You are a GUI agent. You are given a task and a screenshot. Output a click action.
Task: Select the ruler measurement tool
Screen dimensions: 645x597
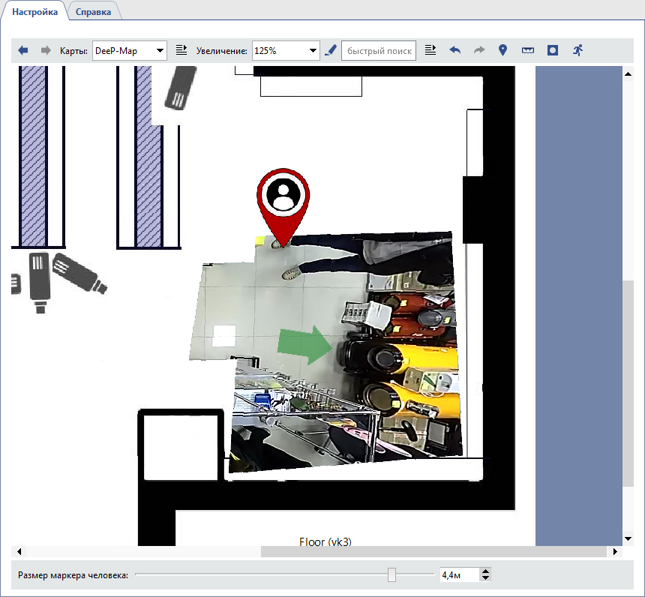pos(528,50)
